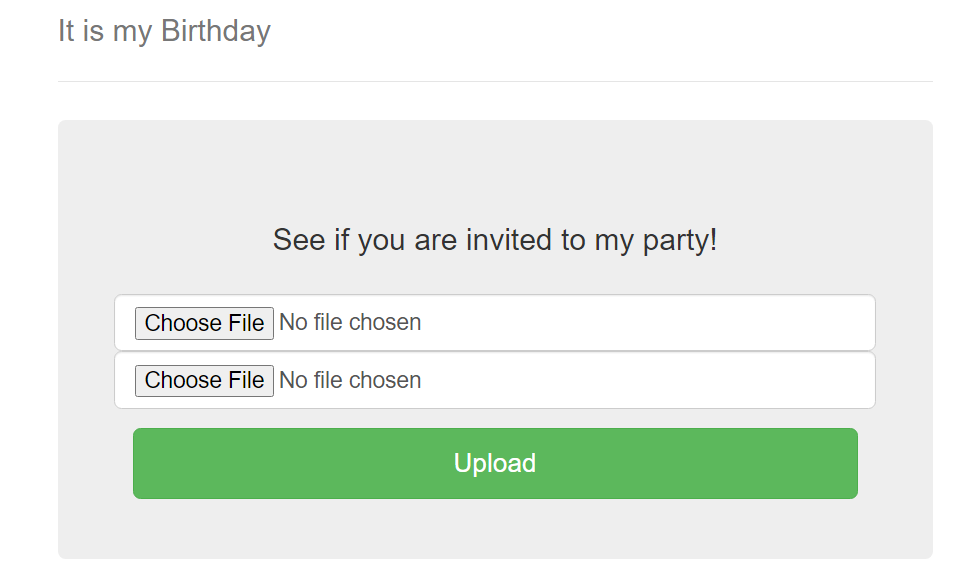
Task: Click the second Choose File button
Action: (204, 380)
